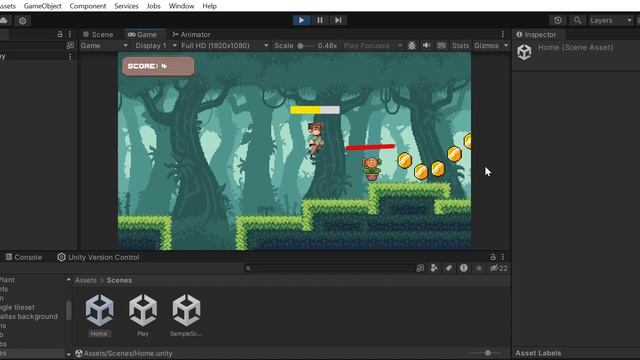Click the Asset Labels header

pos(538,353)
